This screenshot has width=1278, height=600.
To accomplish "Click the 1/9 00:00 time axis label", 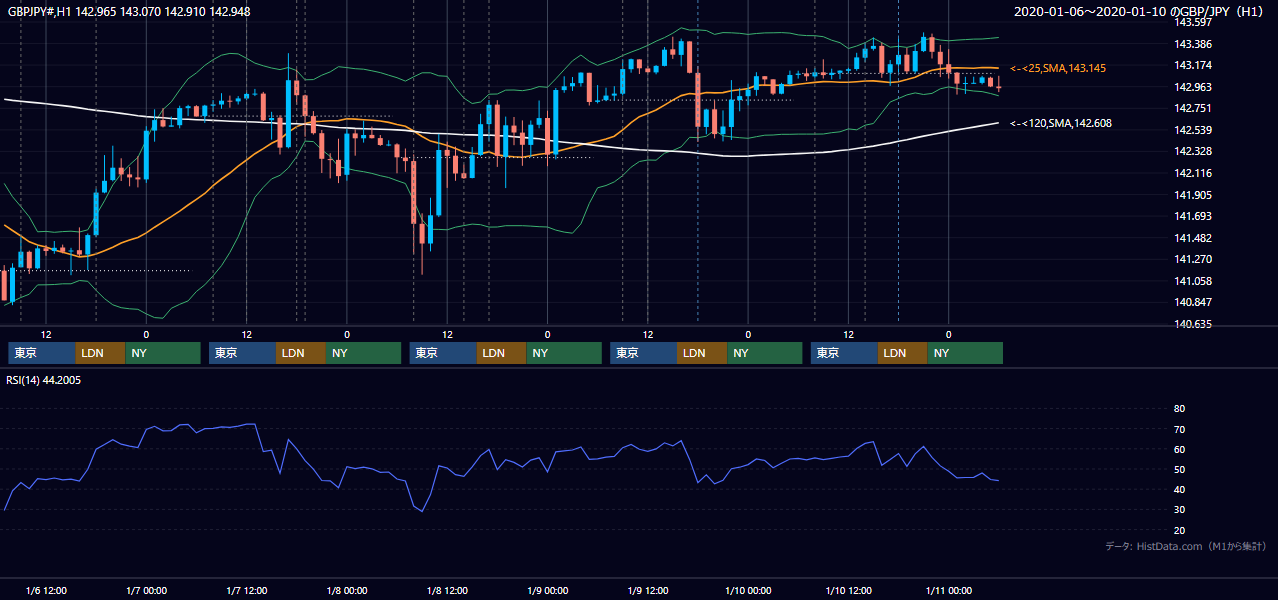I will point(547,590).
